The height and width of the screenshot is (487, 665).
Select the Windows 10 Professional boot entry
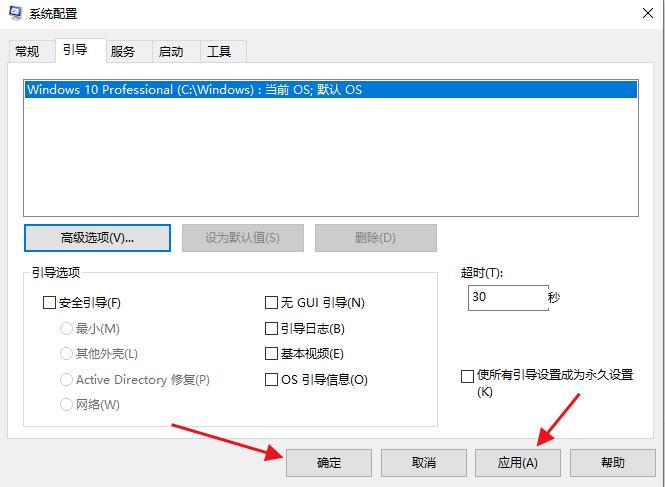pyautogui.click(x=331, y=90)
